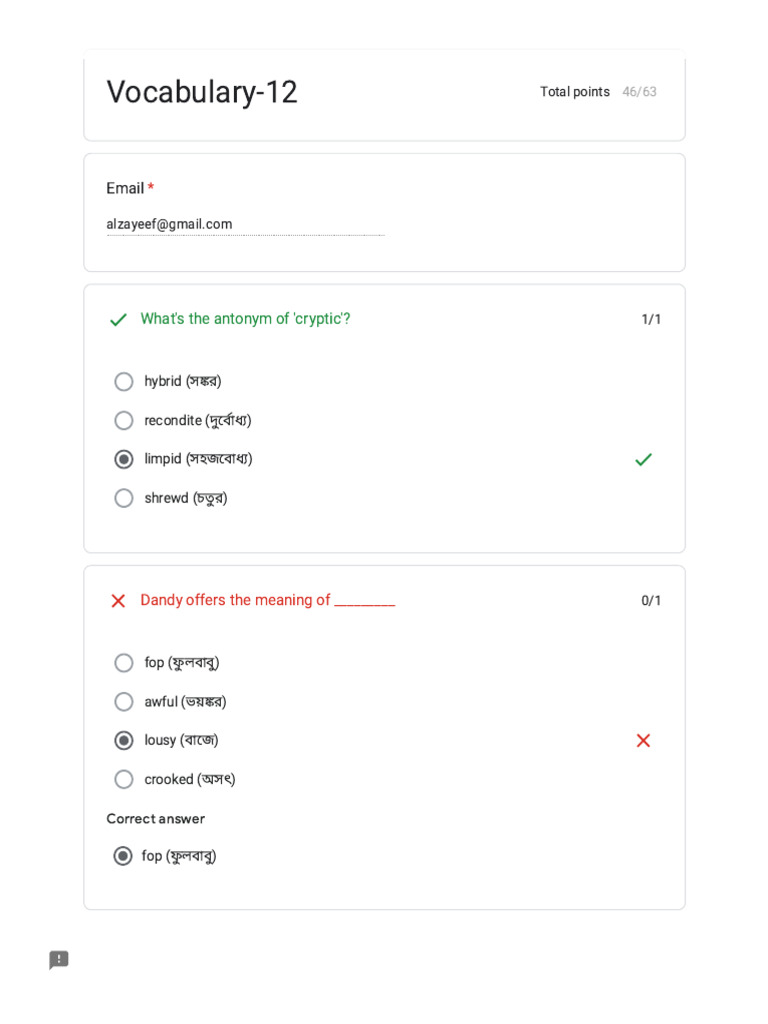Click the Vocabulary-12 form title
The image size is (768, 1024).
pyautogui.click(x=202, y=92)
